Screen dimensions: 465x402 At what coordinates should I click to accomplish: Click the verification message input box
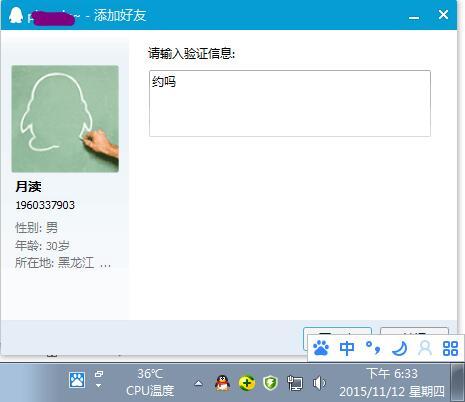pos(290,103)
